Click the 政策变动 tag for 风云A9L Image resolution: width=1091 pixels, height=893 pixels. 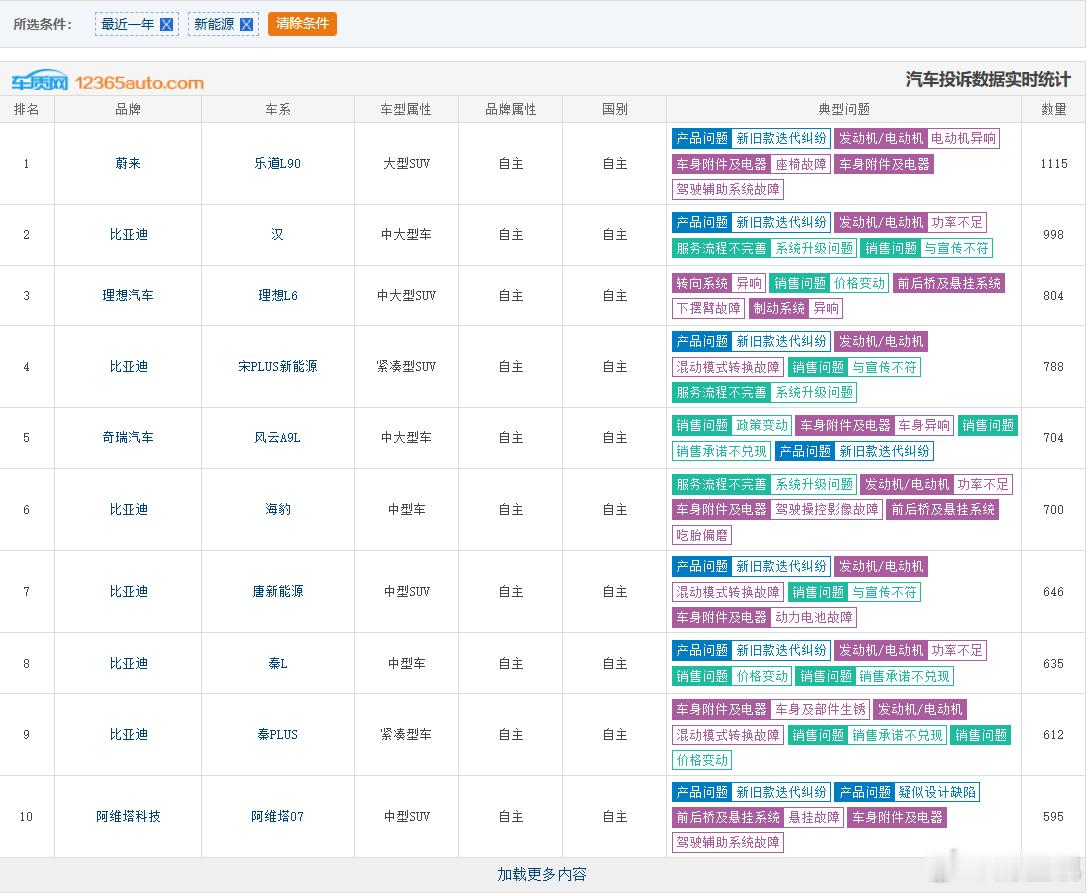[x=762, y=425]
